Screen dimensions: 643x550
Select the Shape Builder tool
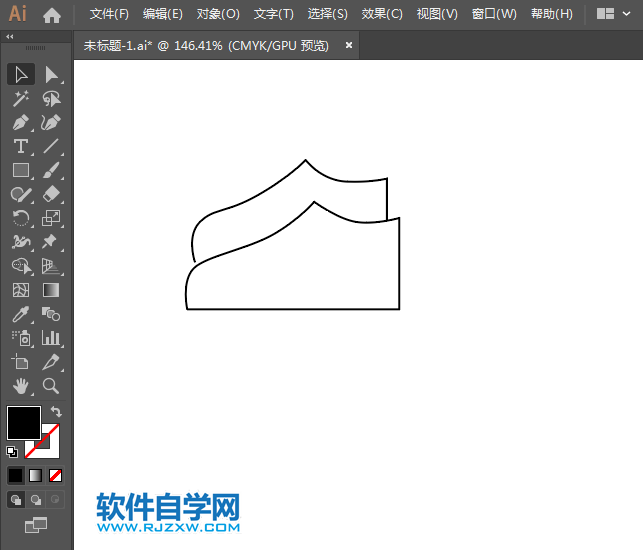pyautogui.click(x=21, y=266)
